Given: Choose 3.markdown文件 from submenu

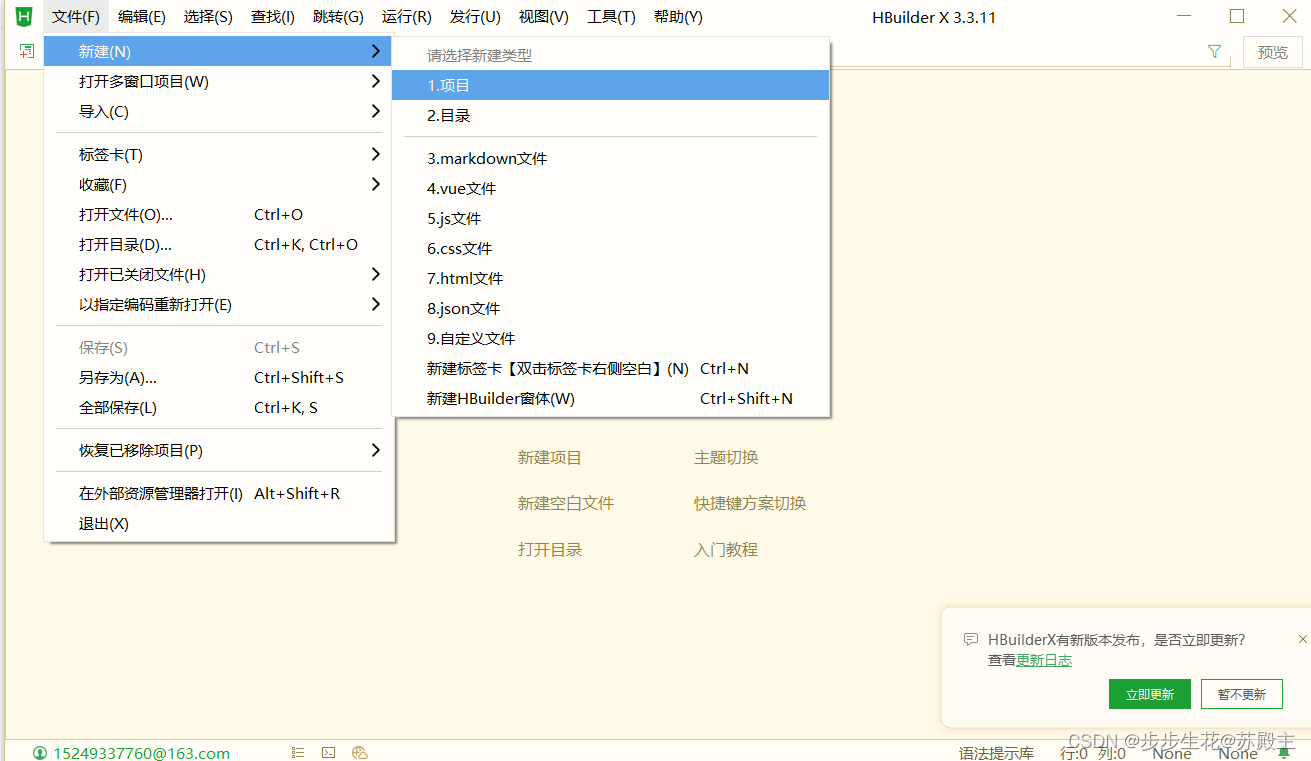Looking at the screenshot, I should [610, 158].
